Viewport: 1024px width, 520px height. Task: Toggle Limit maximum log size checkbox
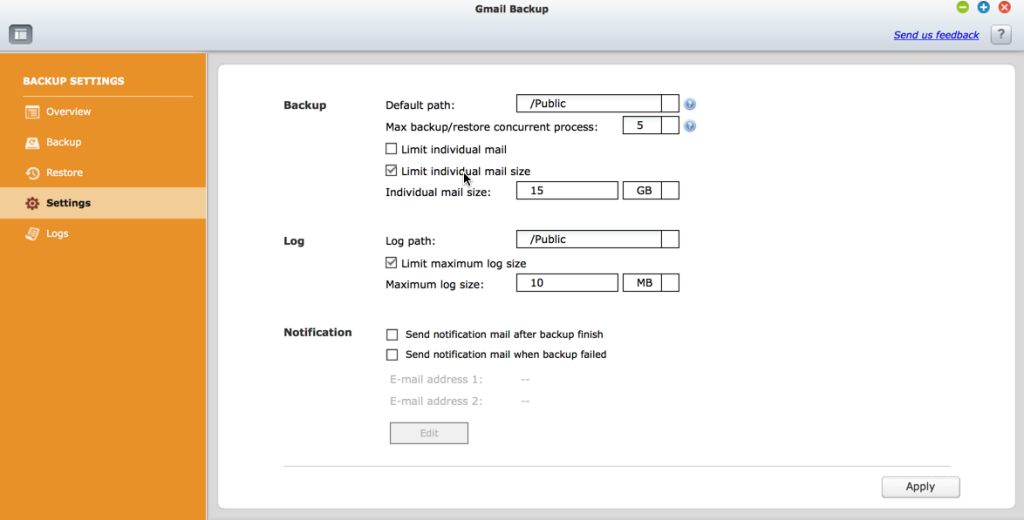392,263
